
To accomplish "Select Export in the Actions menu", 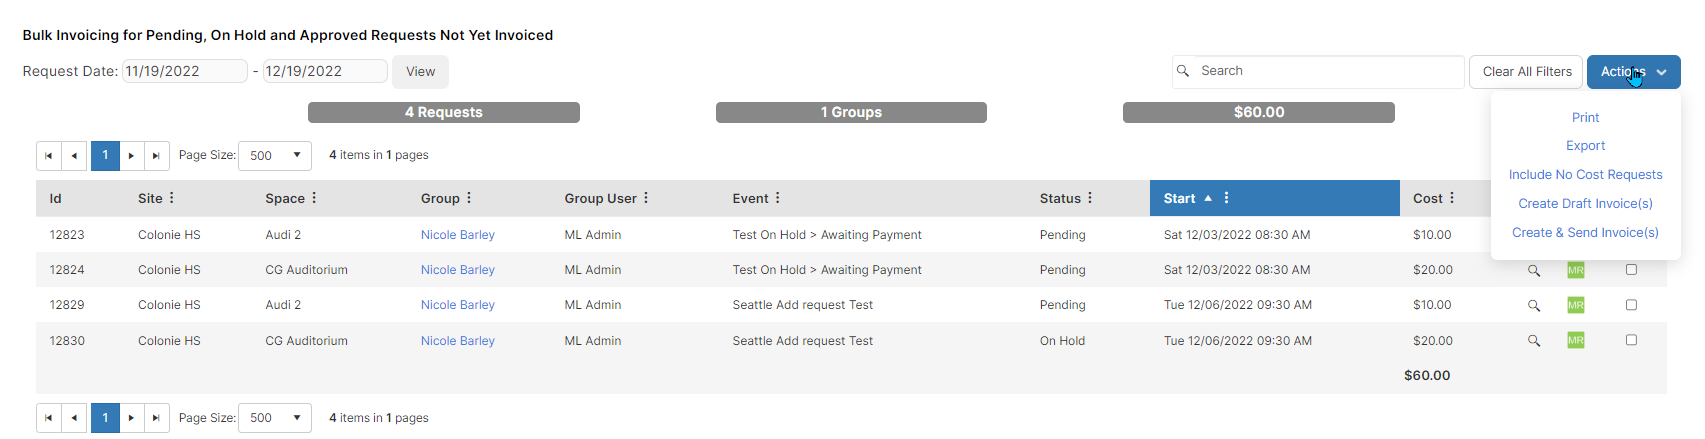I will tap(1585, 146).
